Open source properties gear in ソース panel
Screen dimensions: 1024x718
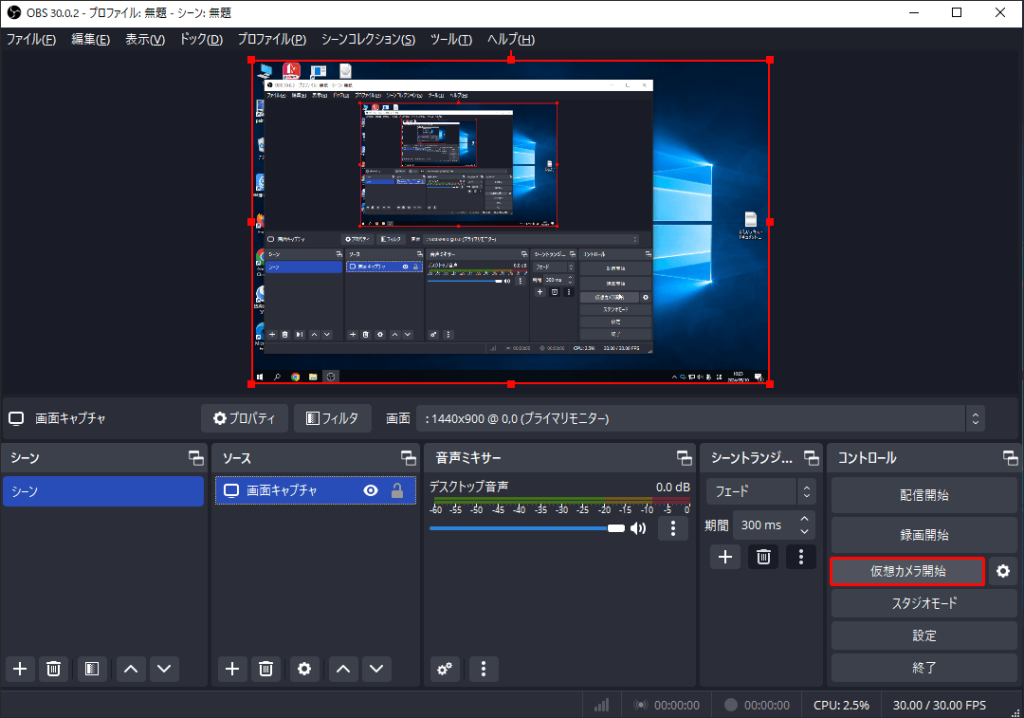[x=305, y=669]
